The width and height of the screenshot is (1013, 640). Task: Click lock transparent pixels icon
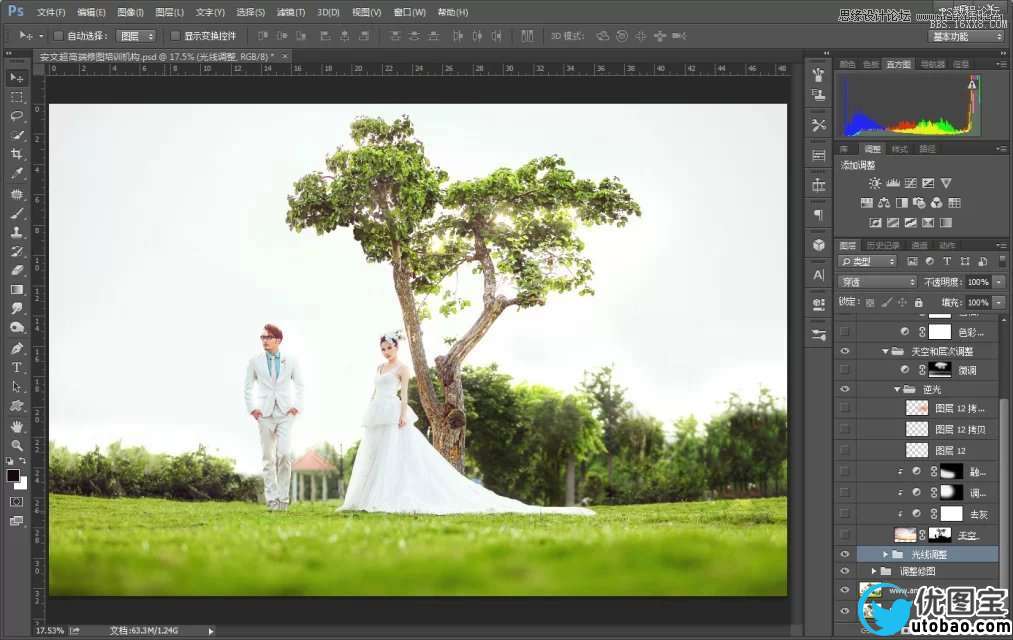coord(870,302)
